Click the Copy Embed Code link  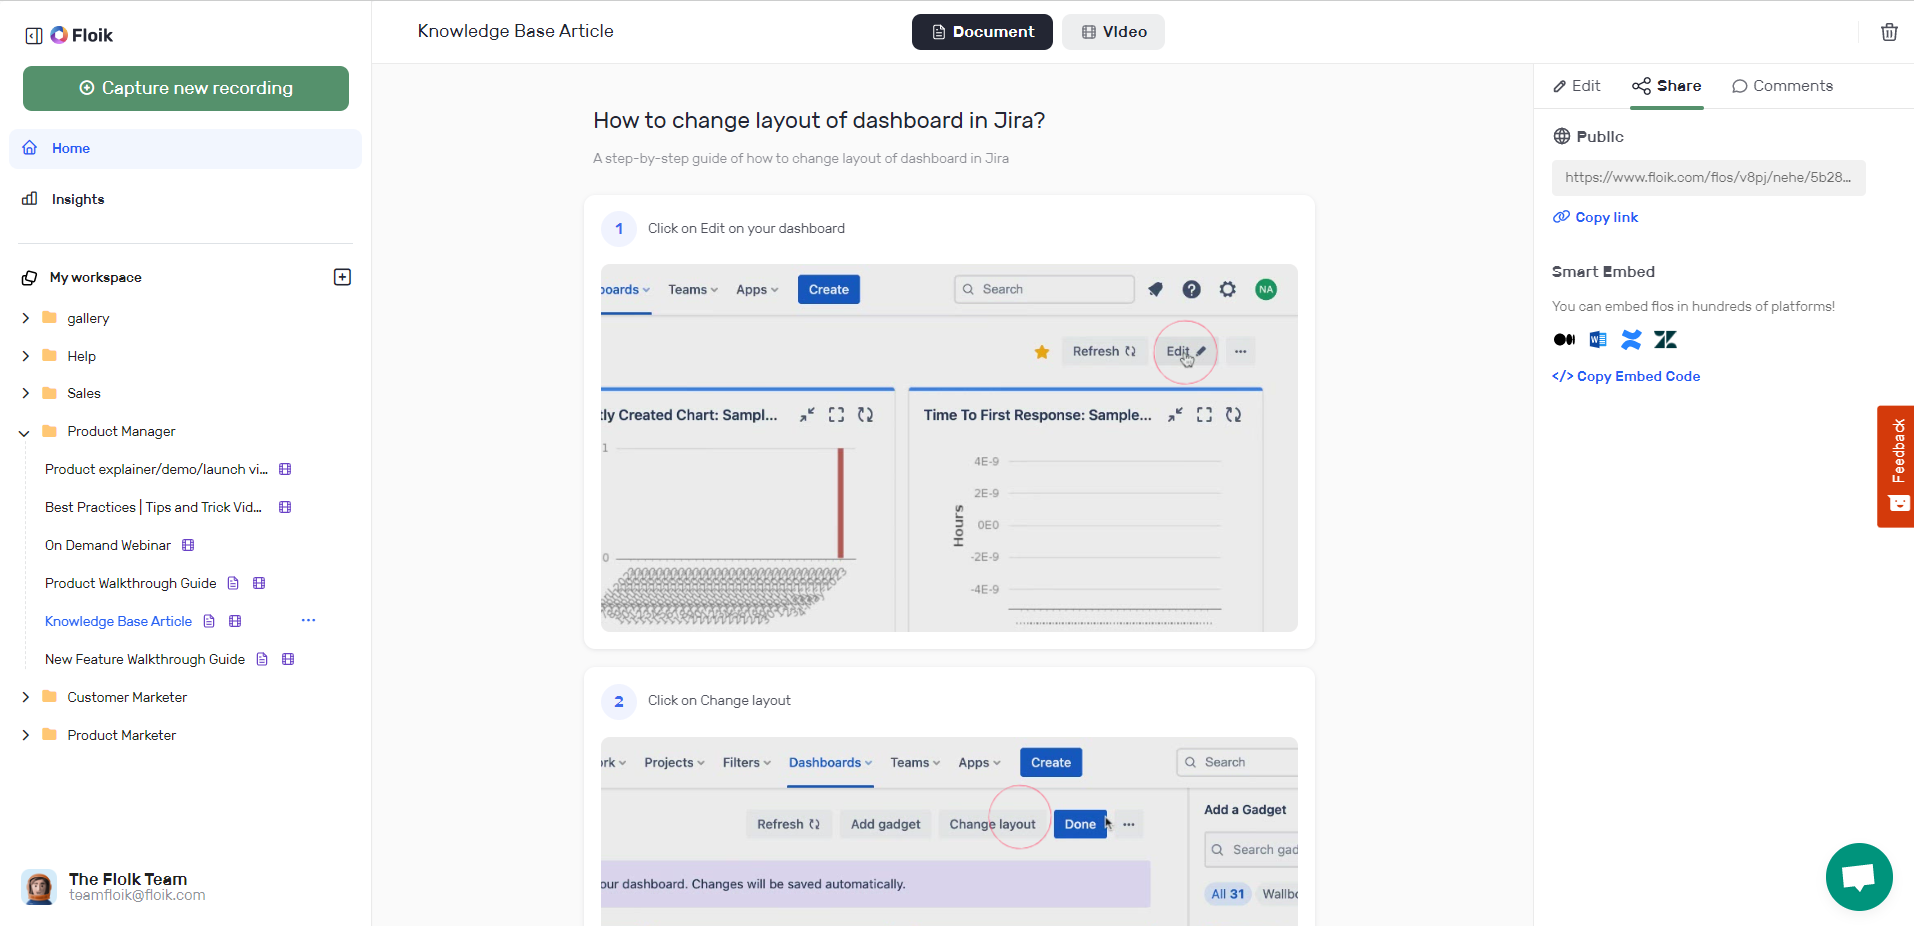(1626, 376)
